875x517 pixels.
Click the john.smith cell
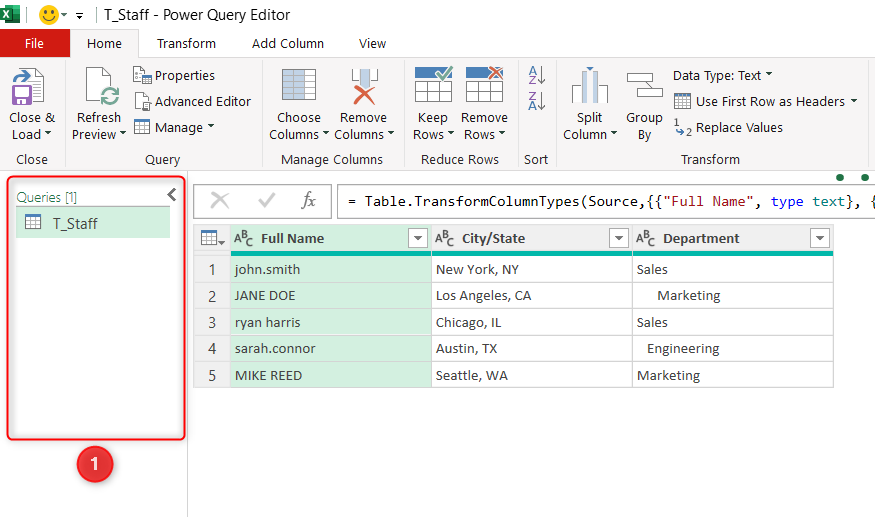point(331,269)
